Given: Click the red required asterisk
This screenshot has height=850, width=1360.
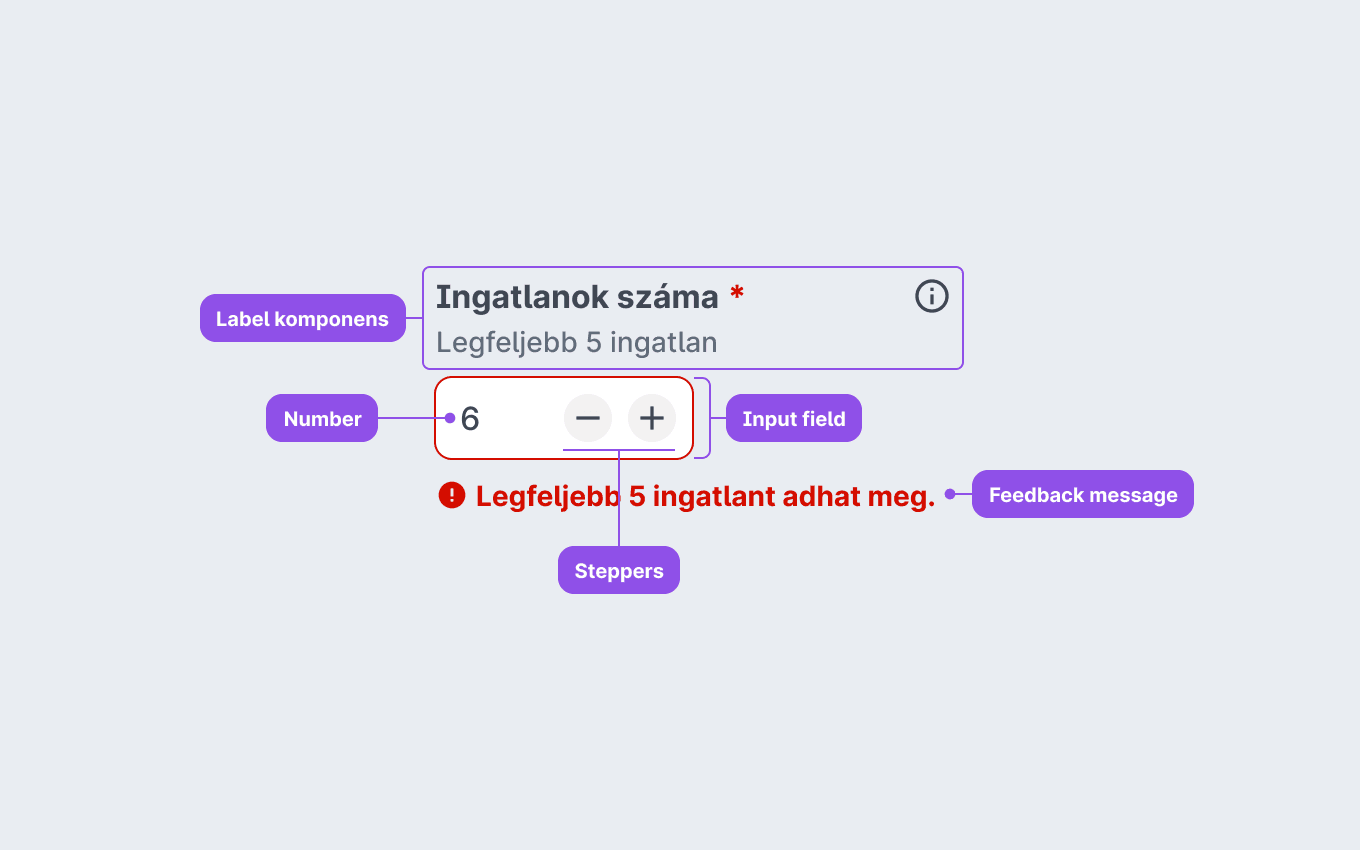Looking at the screenshot, I should 737,293.
